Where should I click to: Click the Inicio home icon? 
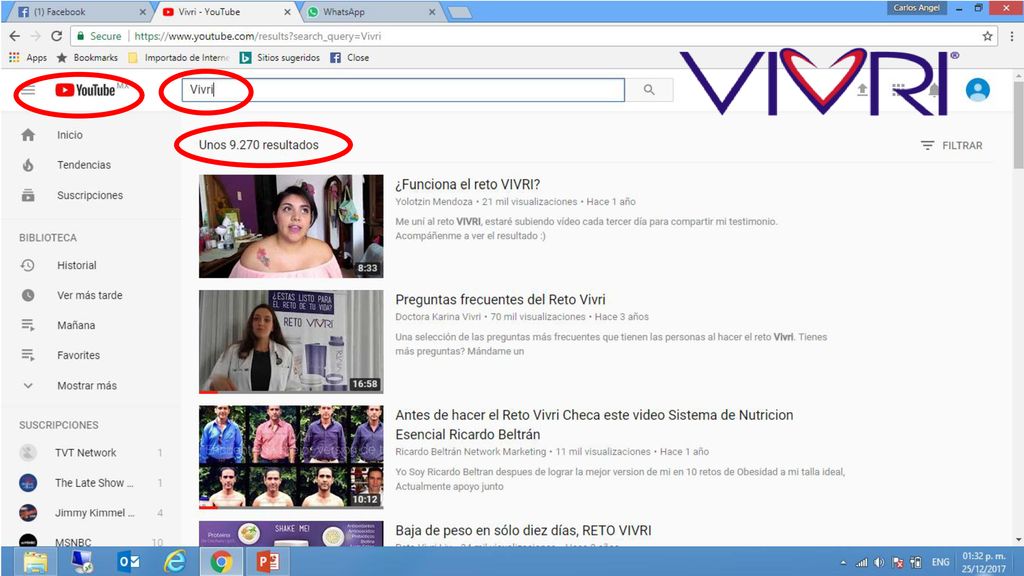click(x=28, y=135)
